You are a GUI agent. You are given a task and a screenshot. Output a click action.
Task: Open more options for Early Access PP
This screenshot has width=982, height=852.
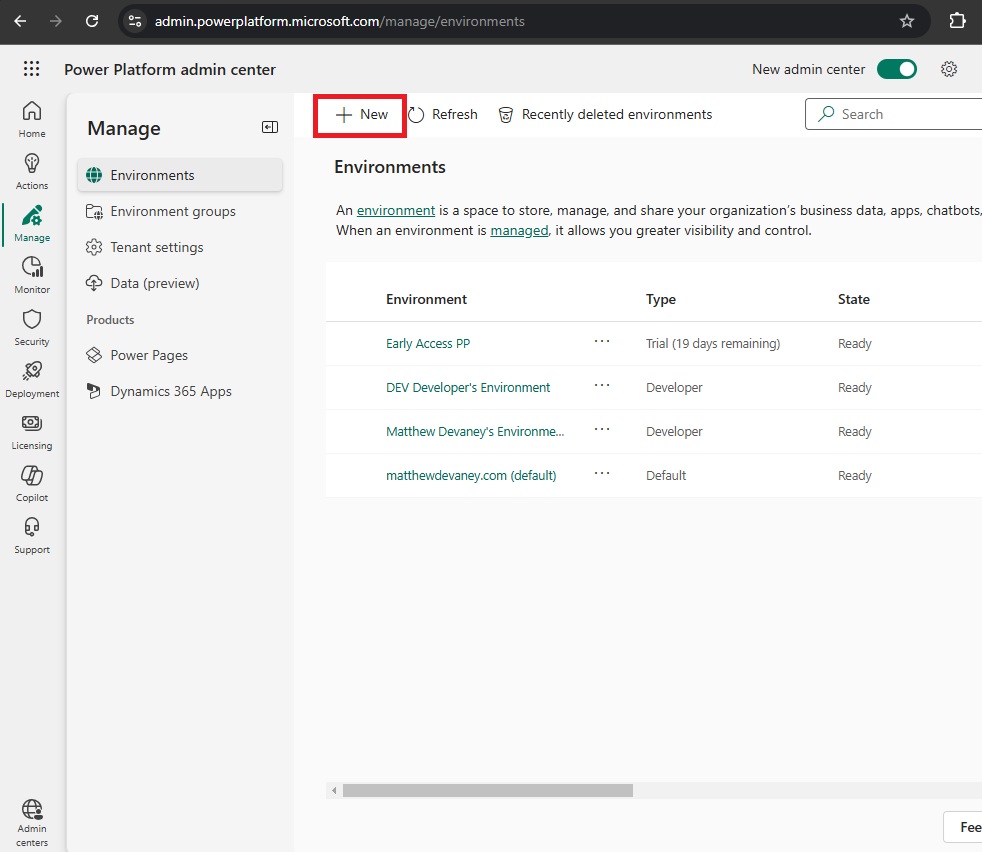(602, 341)
